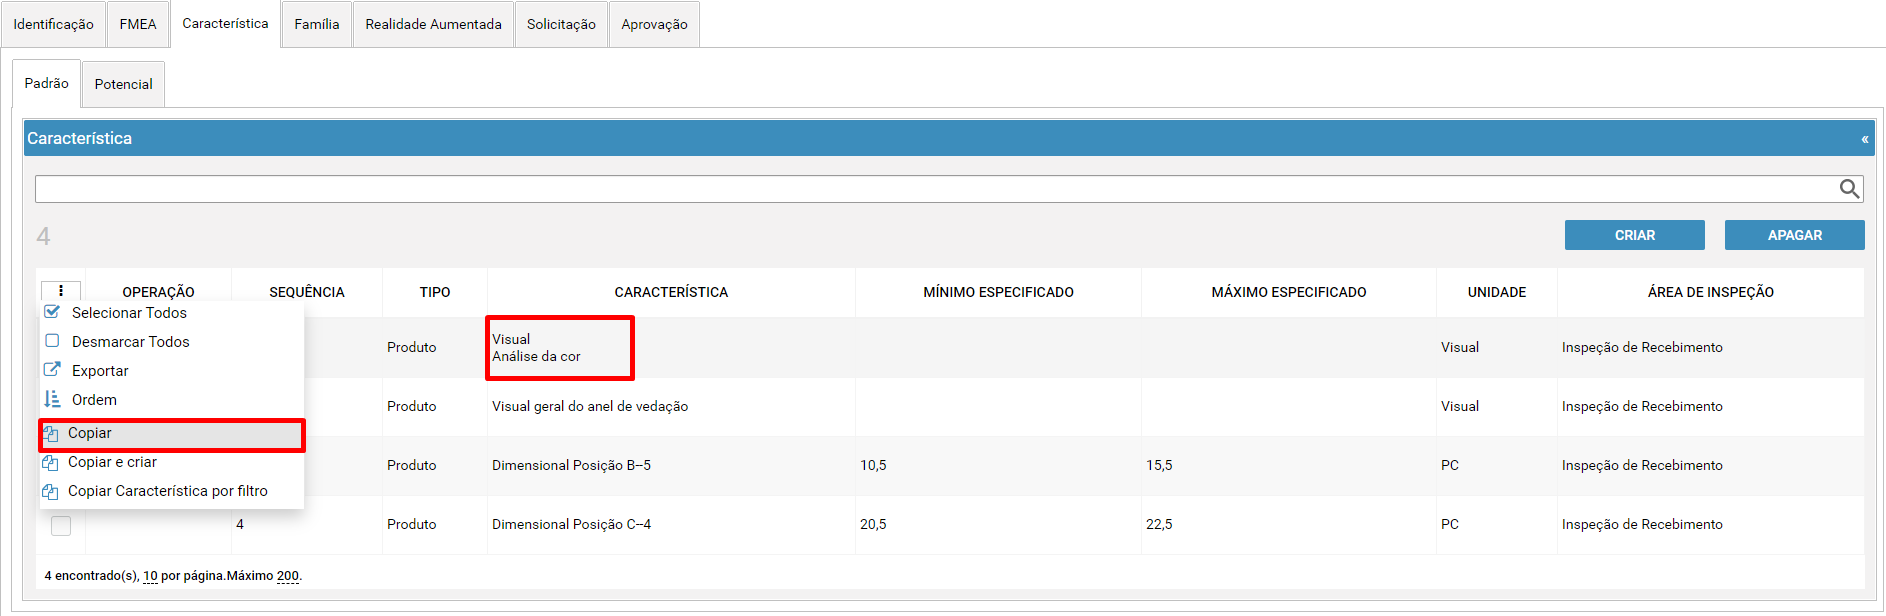Sort by the SEQUÊNCIA column header
1886x616 pixels.
tap(307, 292)
